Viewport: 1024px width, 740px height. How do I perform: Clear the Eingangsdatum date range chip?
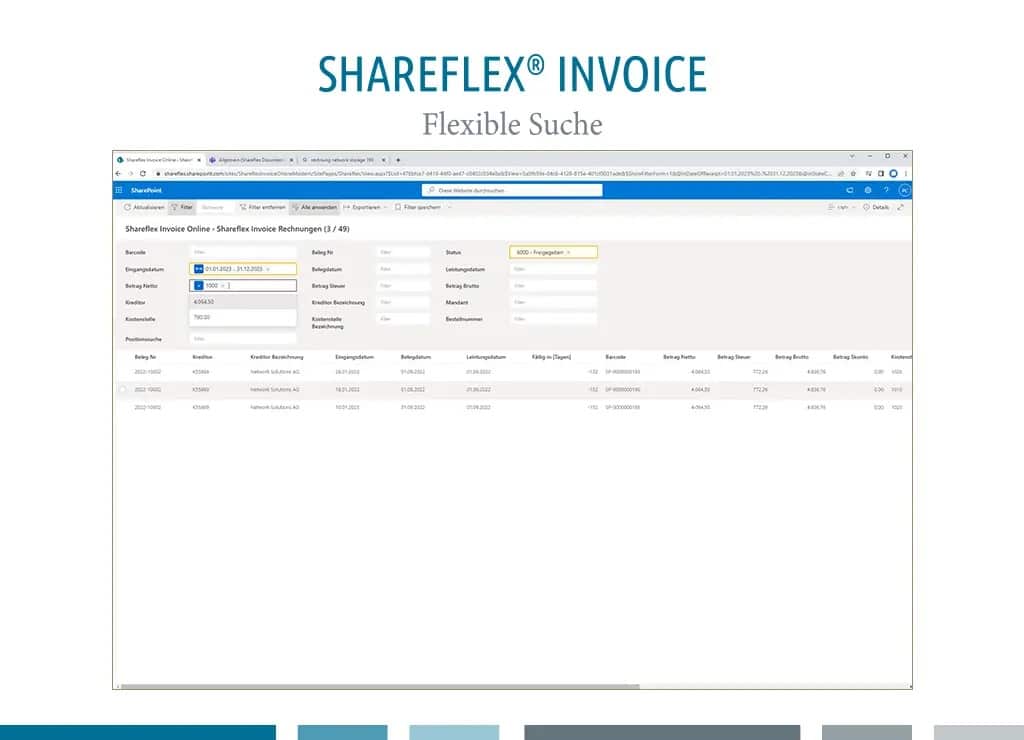point(267,268)
